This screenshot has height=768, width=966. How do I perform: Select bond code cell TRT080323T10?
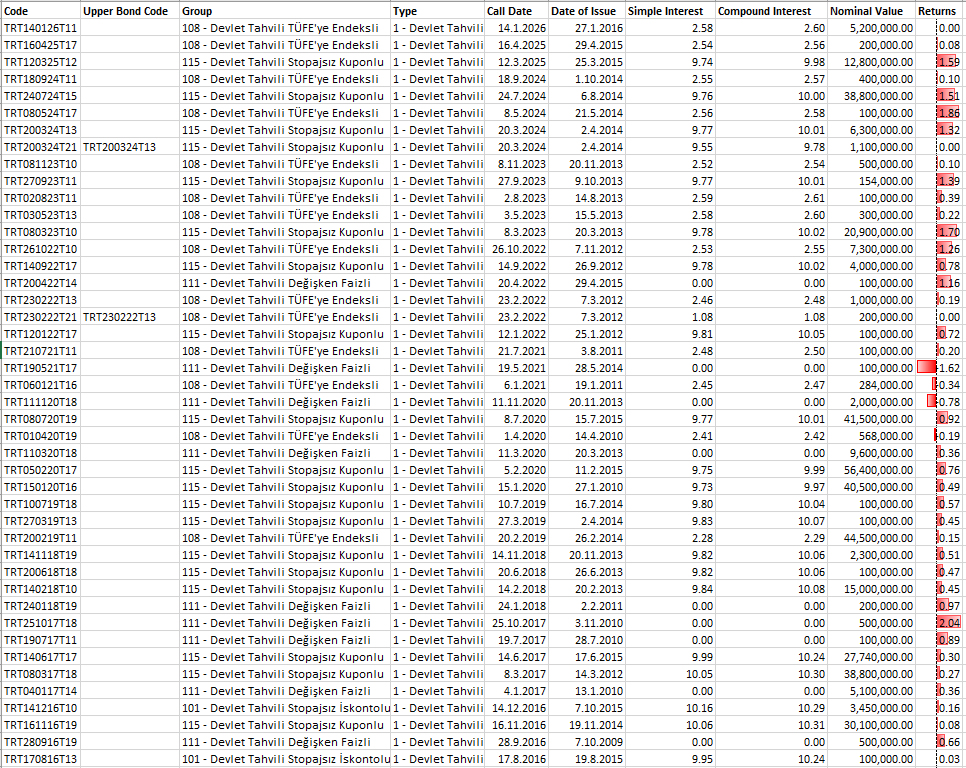41,232
